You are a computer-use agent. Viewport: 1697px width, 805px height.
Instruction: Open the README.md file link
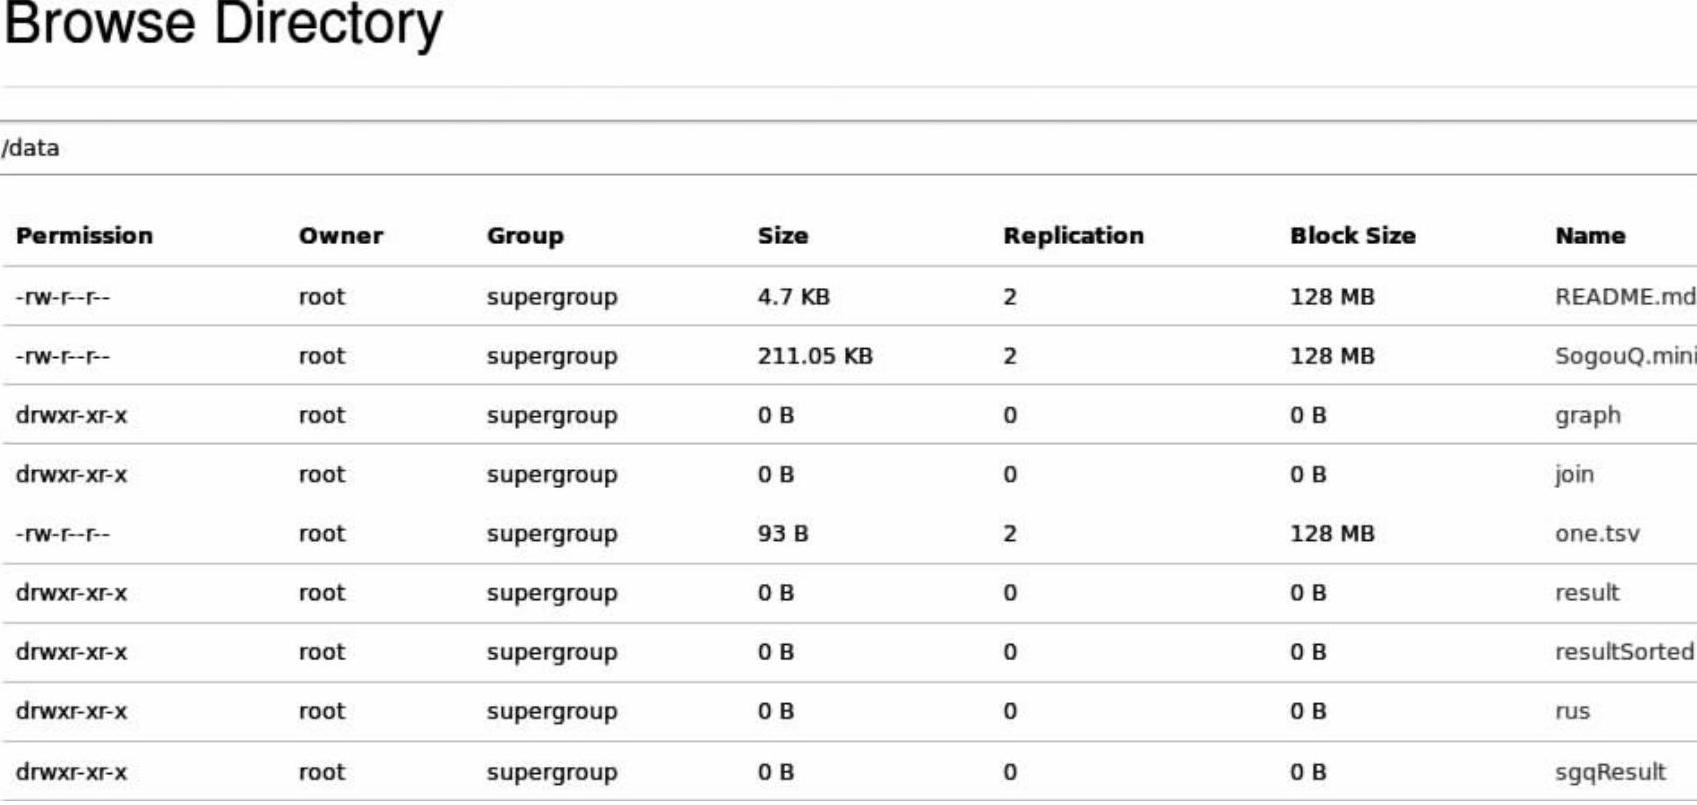coord(1624,297)
